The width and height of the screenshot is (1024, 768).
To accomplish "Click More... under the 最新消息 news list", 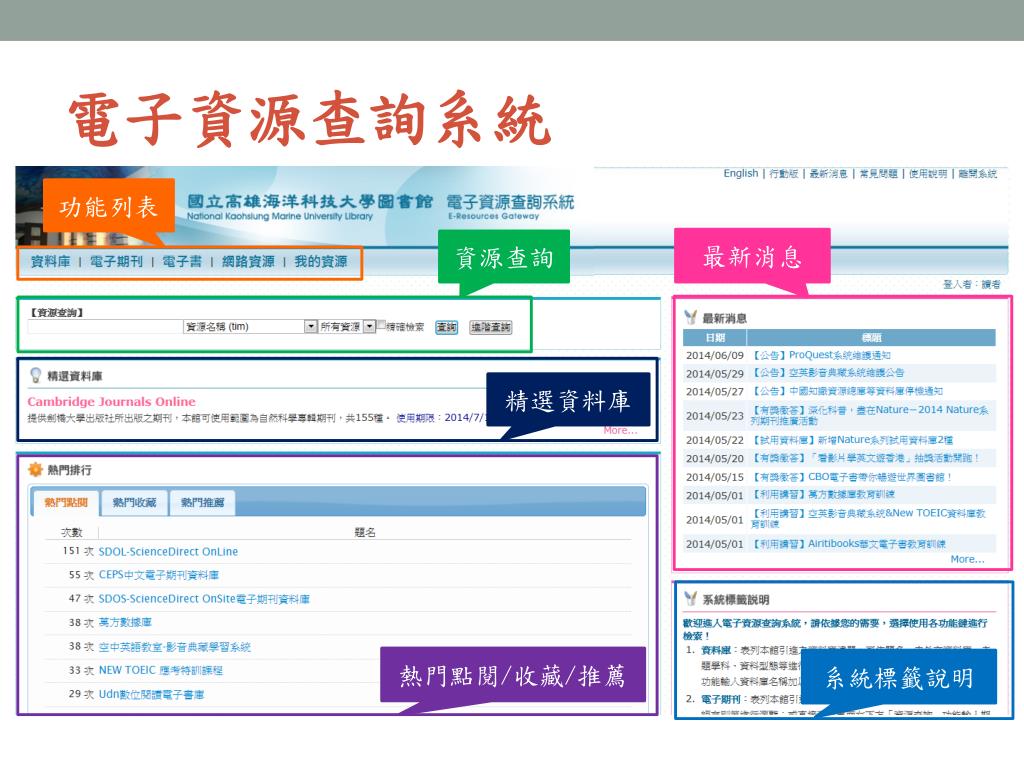I will 967,560.
